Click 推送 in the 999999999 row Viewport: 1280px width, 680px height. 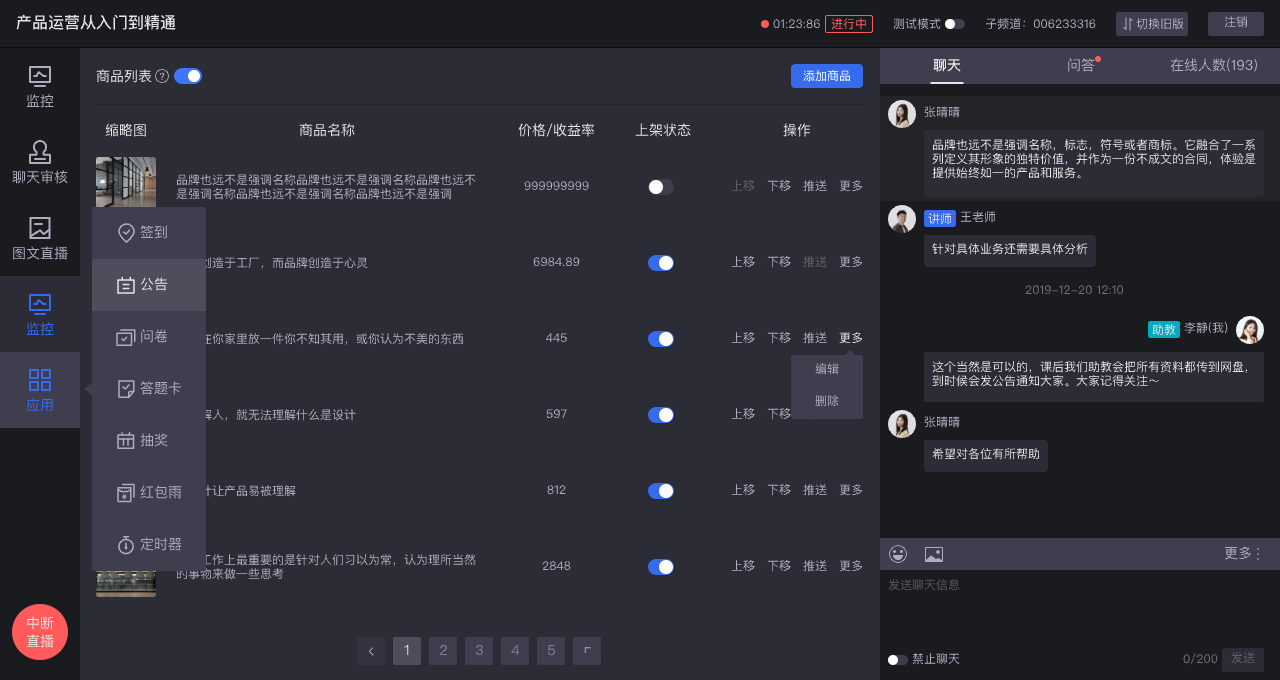pyautogui.click(x=815, y=186)
